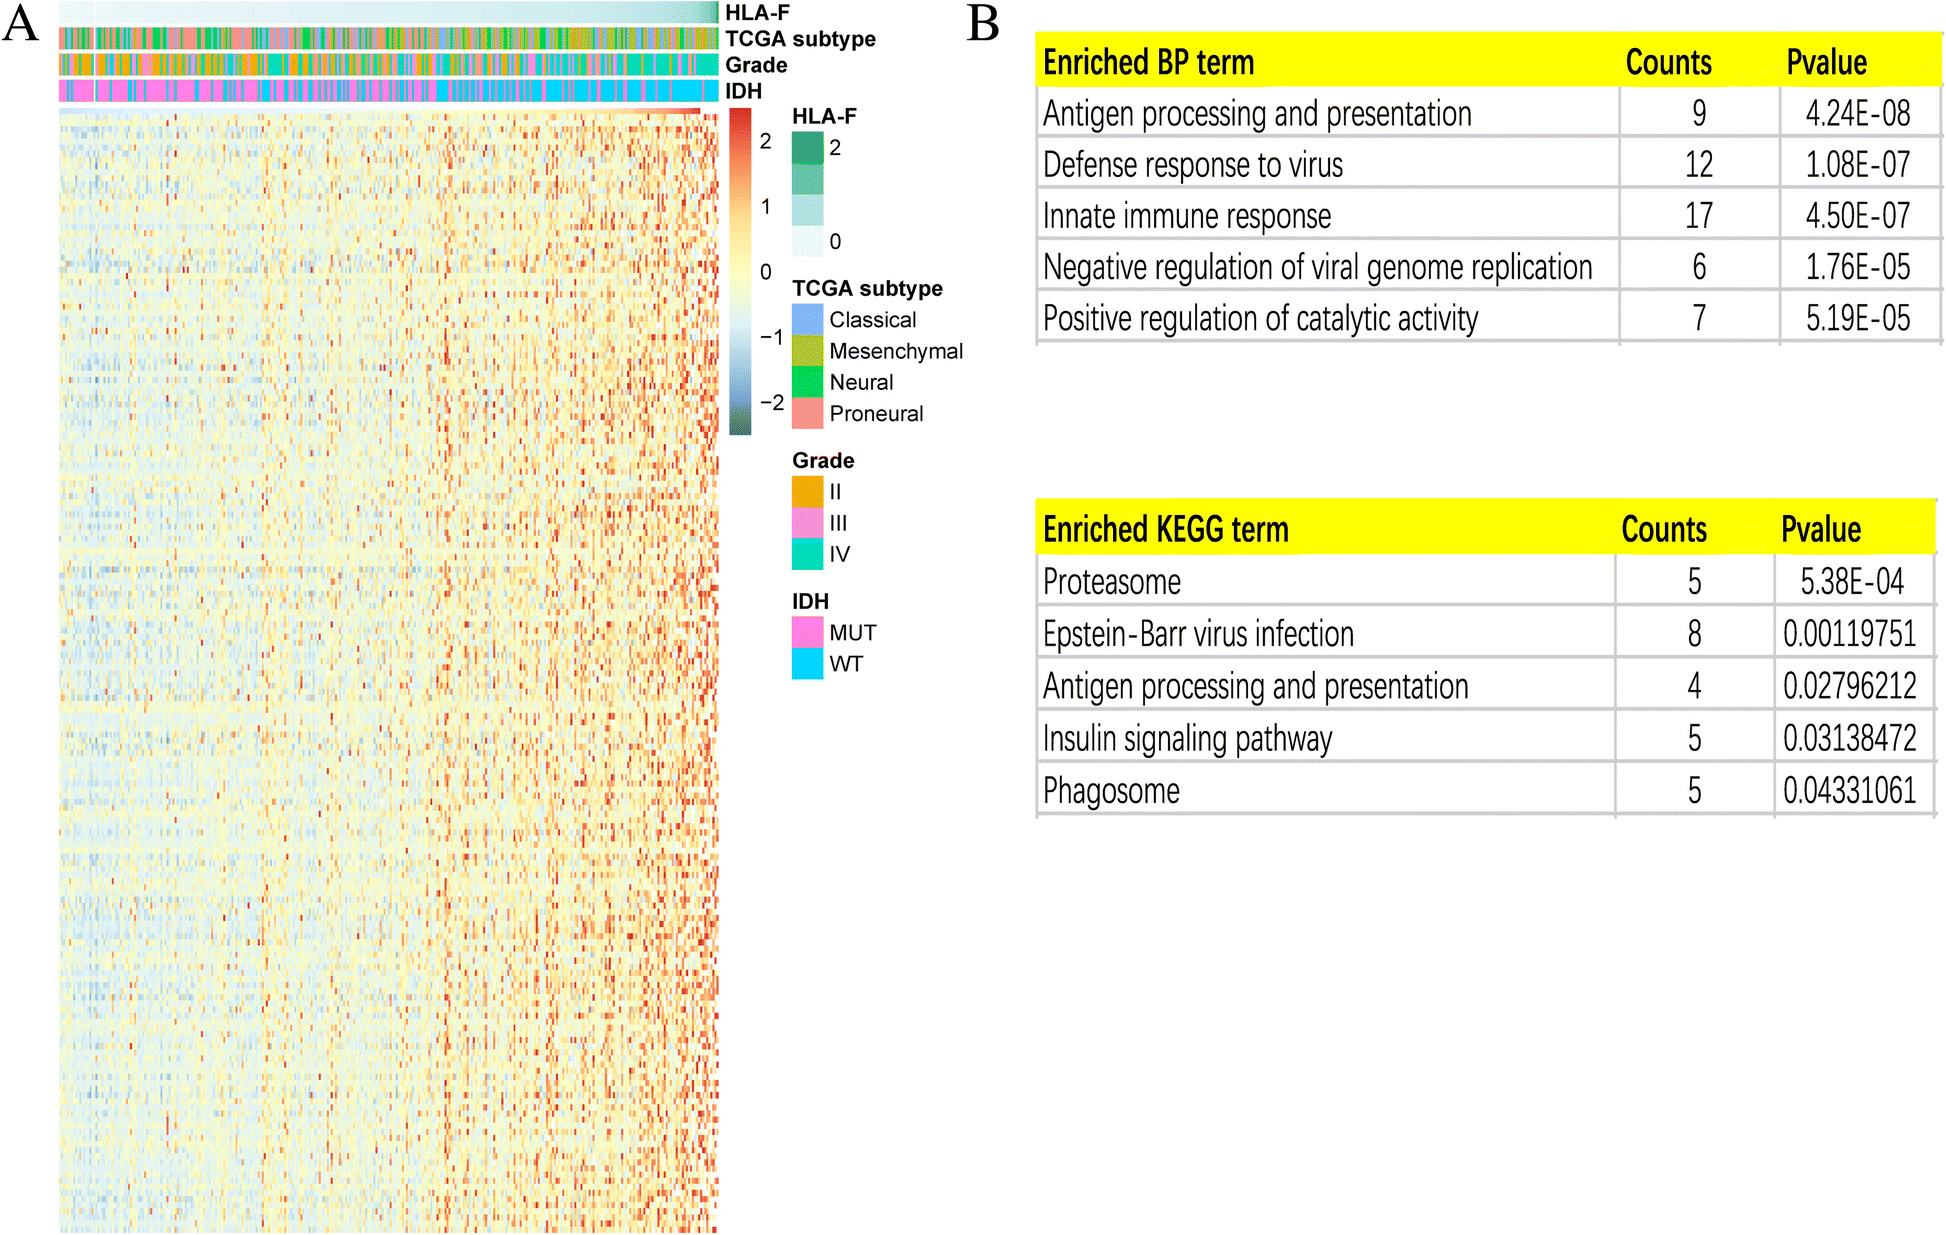Viewport: 1946px width, 1235px height.
Task: Click the Grade III pink swatch
Action: 807,523
